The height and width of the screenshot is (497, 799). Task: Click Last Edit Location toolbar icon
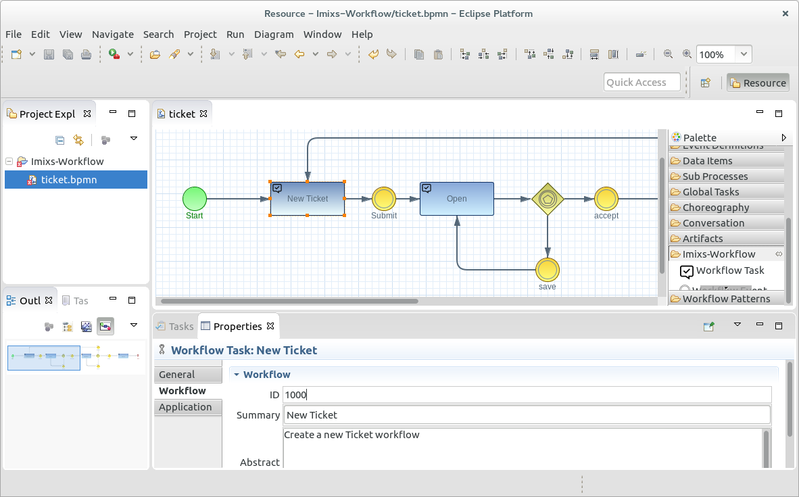pyautogui.click(x=280, y=54)
